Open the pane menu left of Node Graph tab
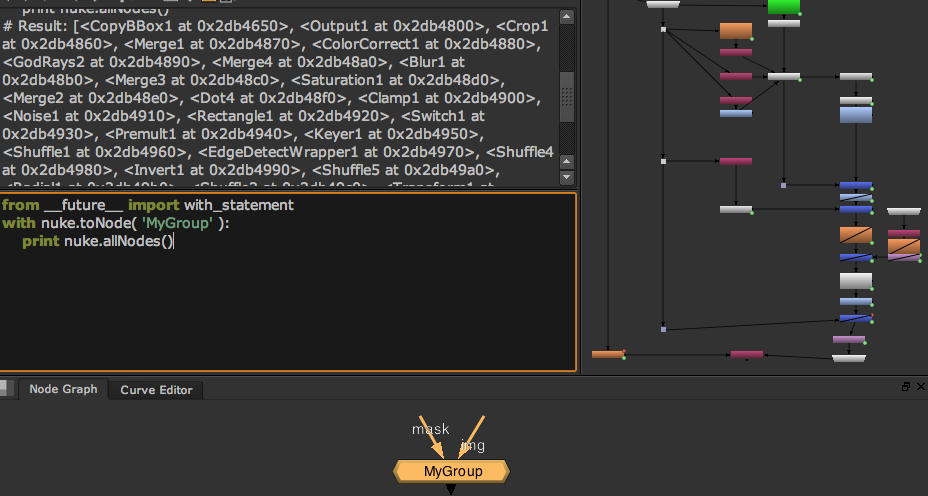 pyautogui.click(x=6, y=388)
